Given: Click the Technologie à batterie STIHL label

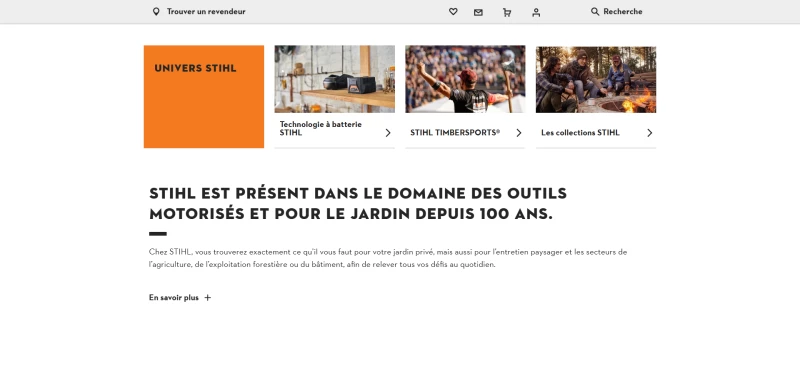Looking at the screenshot, I should pyautogui.click(x=320, y=129).
